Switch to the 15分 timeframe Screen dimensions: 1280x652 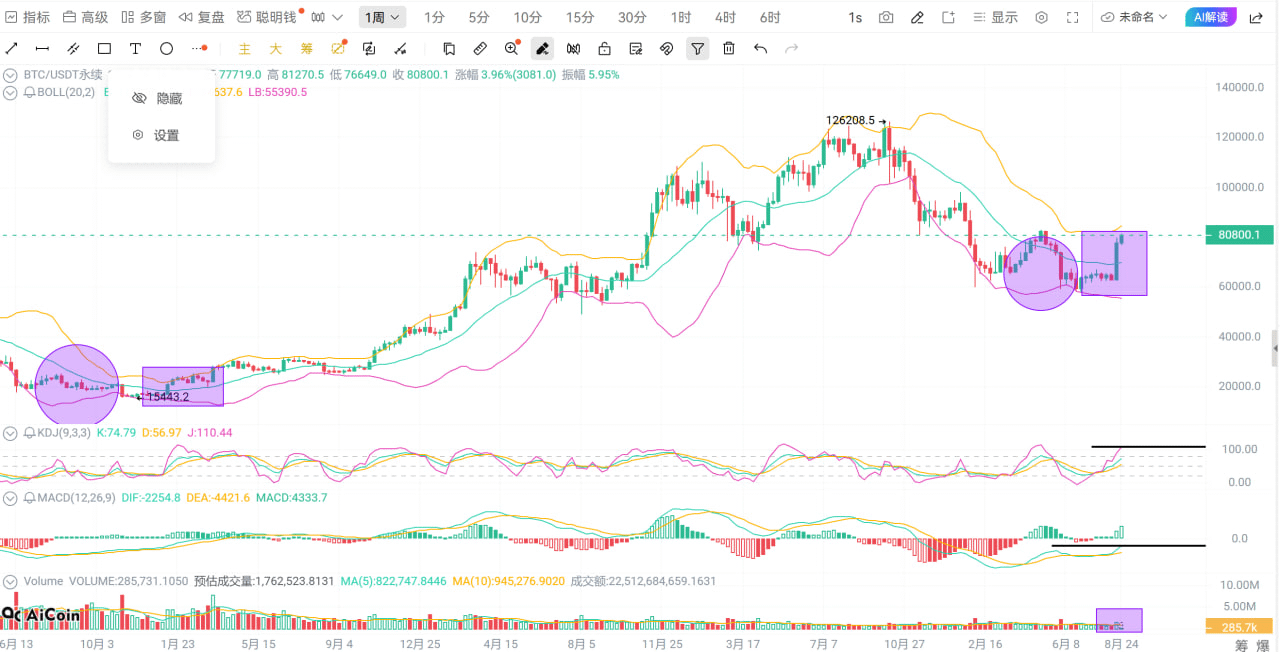[579, 17]
